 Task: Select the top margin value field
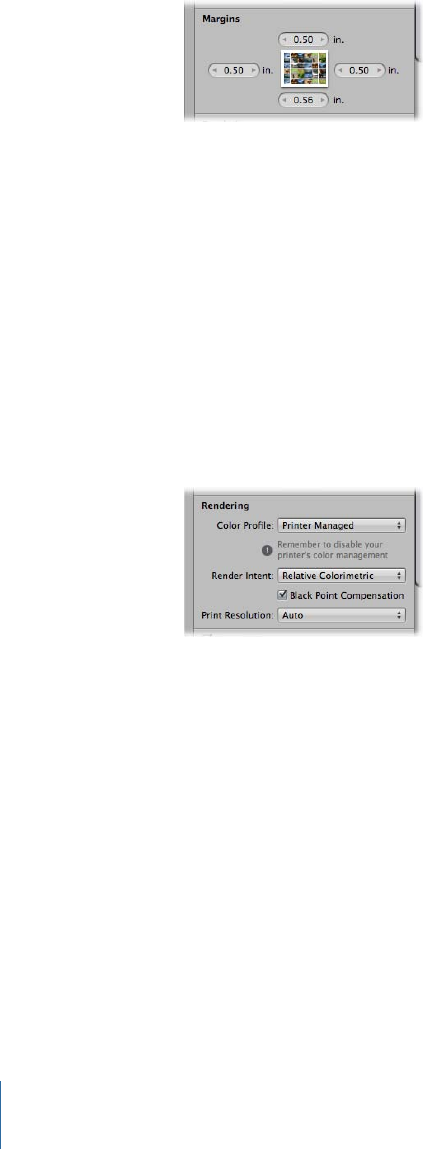tap(304, 39)
